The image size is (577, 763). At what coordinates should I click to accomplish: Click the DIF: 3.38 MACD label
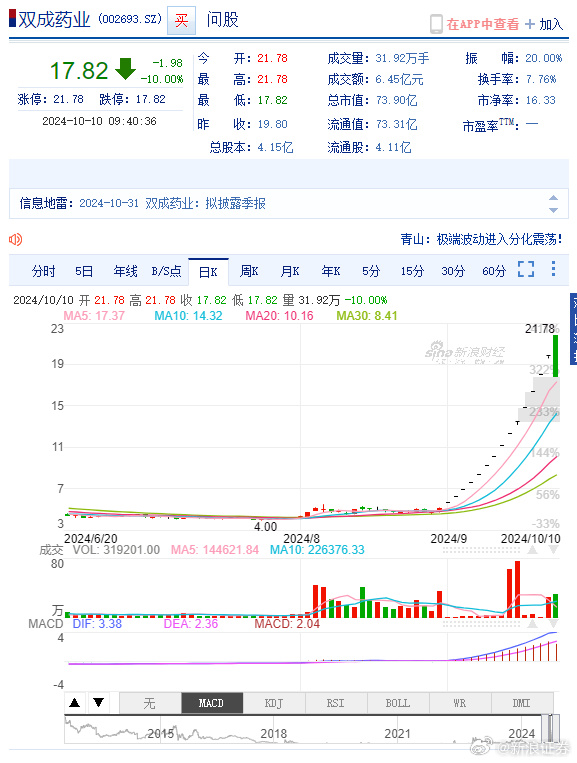(97, 624)
